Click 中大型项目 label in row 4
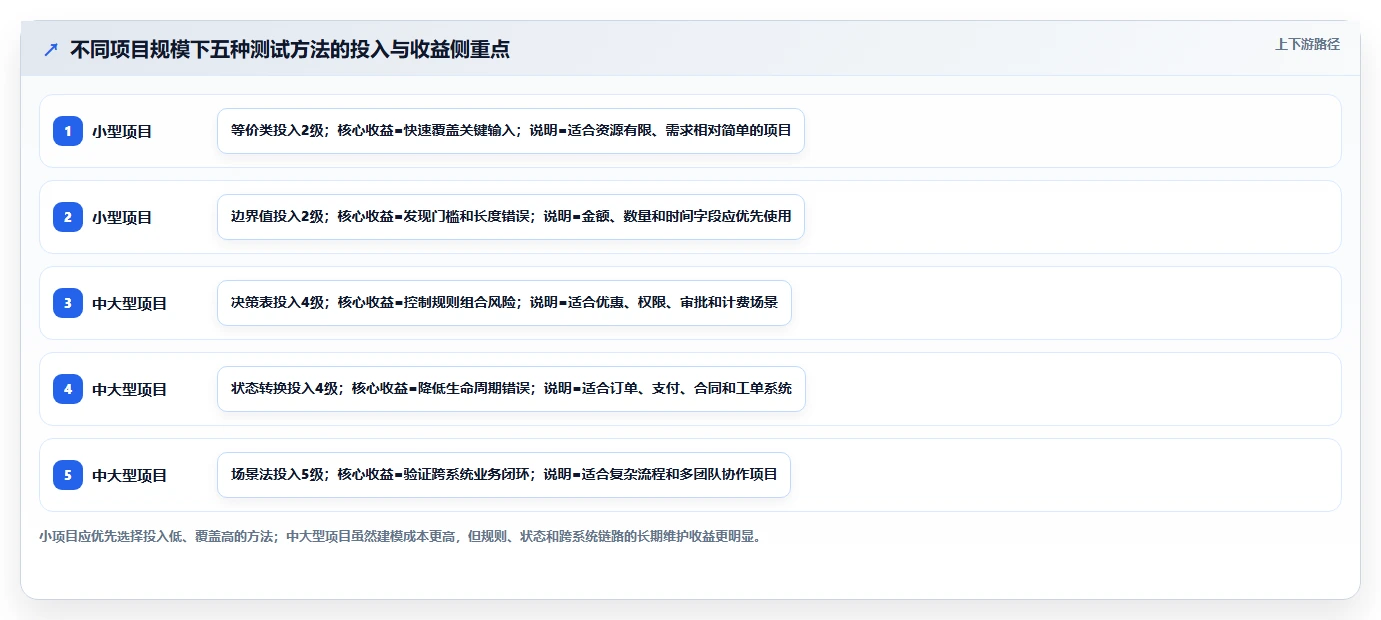 [x=130, y=389]
